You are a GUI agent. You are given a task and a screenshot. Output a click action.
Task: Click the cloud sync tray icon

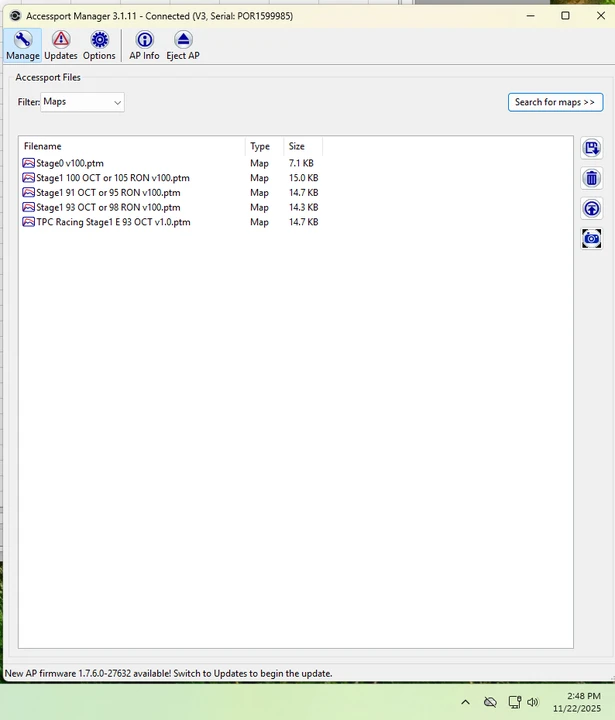(x=490, y=702)
